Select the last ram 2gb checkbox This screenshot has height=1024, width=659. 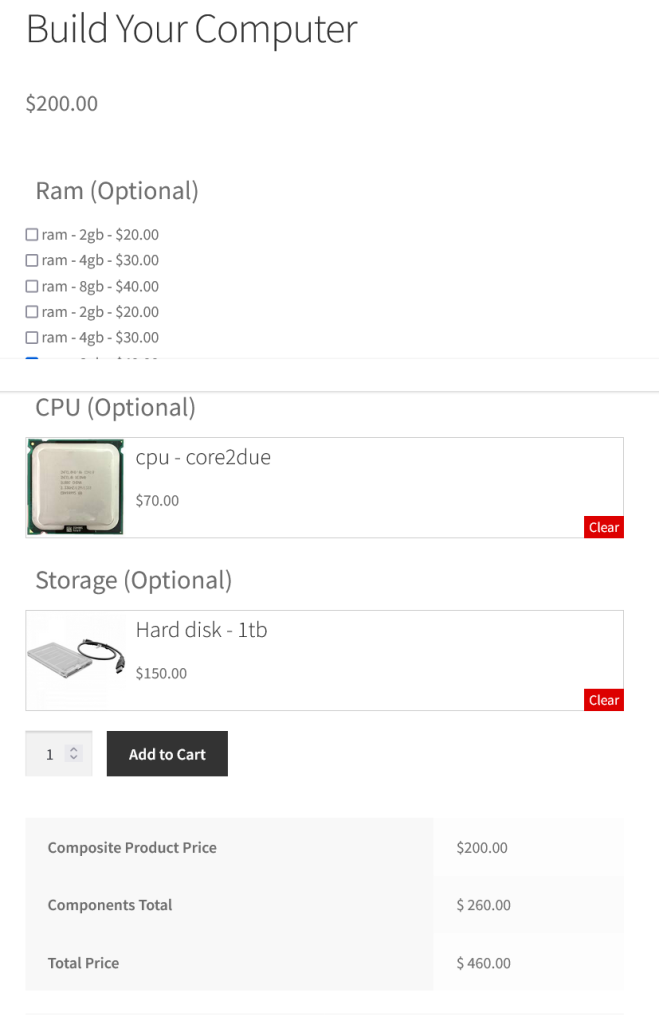point(32,312)
